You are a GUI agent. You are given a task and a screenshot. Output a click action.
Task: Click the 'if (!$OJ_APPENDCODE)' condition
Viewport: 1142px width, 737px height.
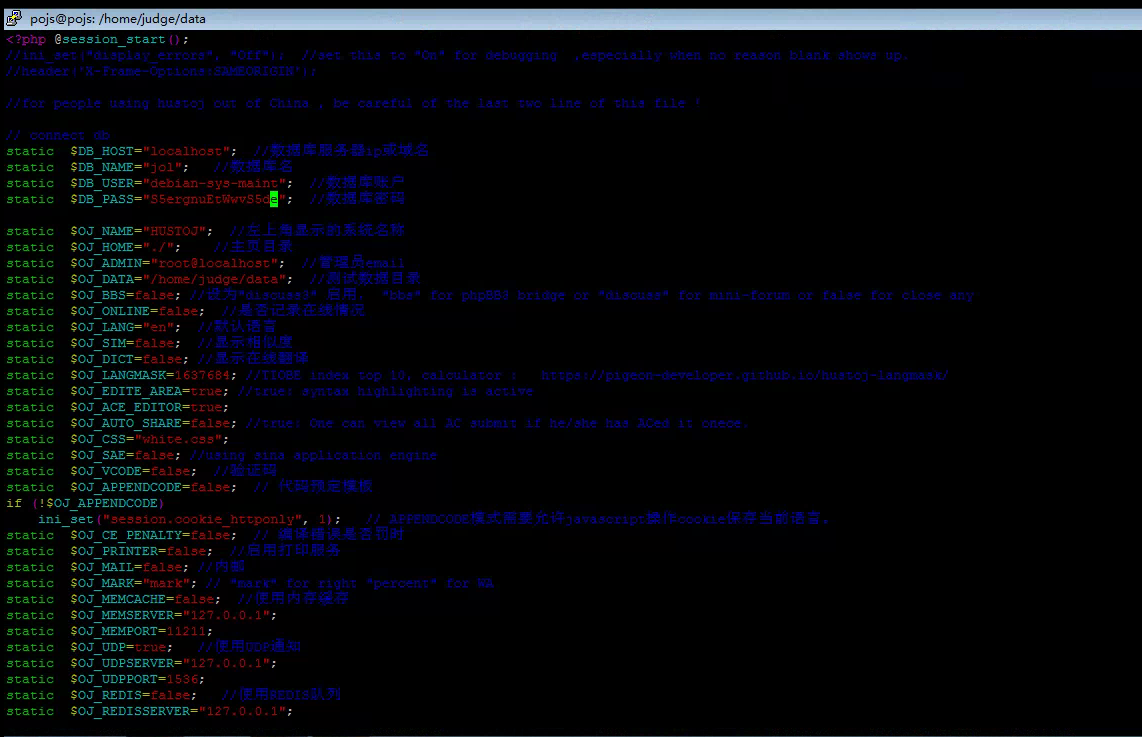[x=86, y=504]
